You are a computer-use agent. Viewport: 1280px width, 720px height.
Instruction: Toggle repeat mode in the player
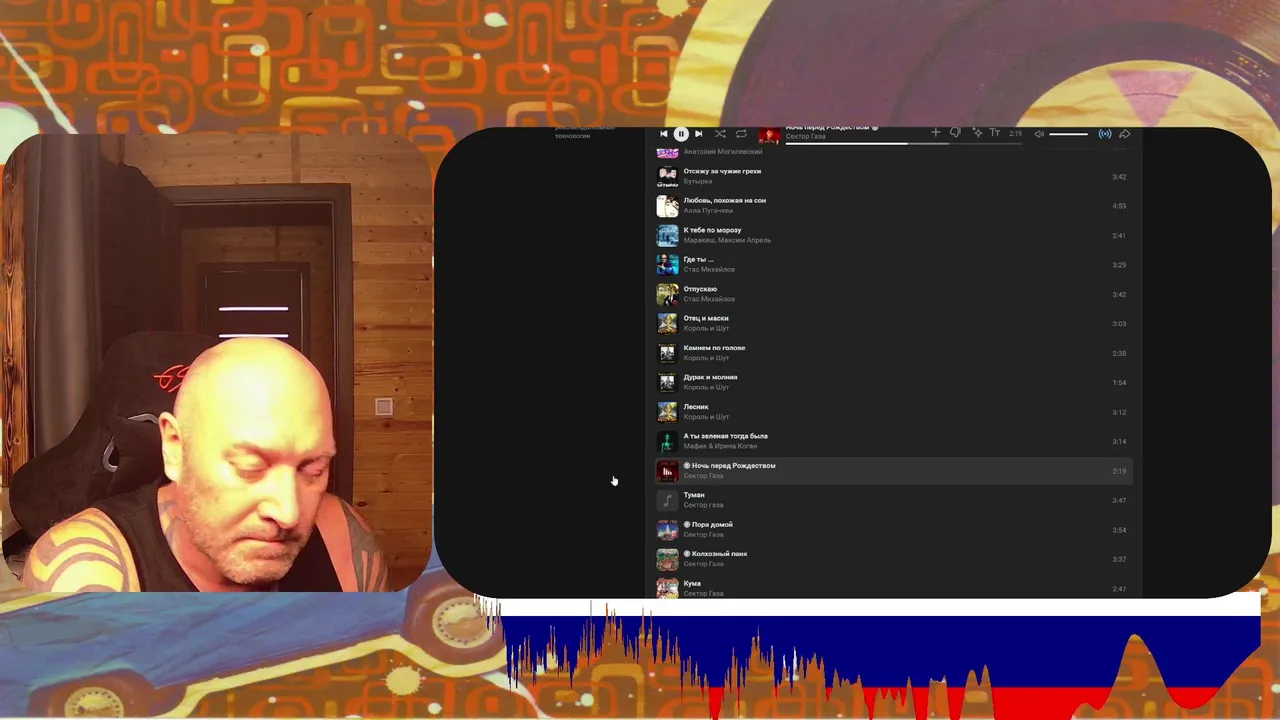741,134
